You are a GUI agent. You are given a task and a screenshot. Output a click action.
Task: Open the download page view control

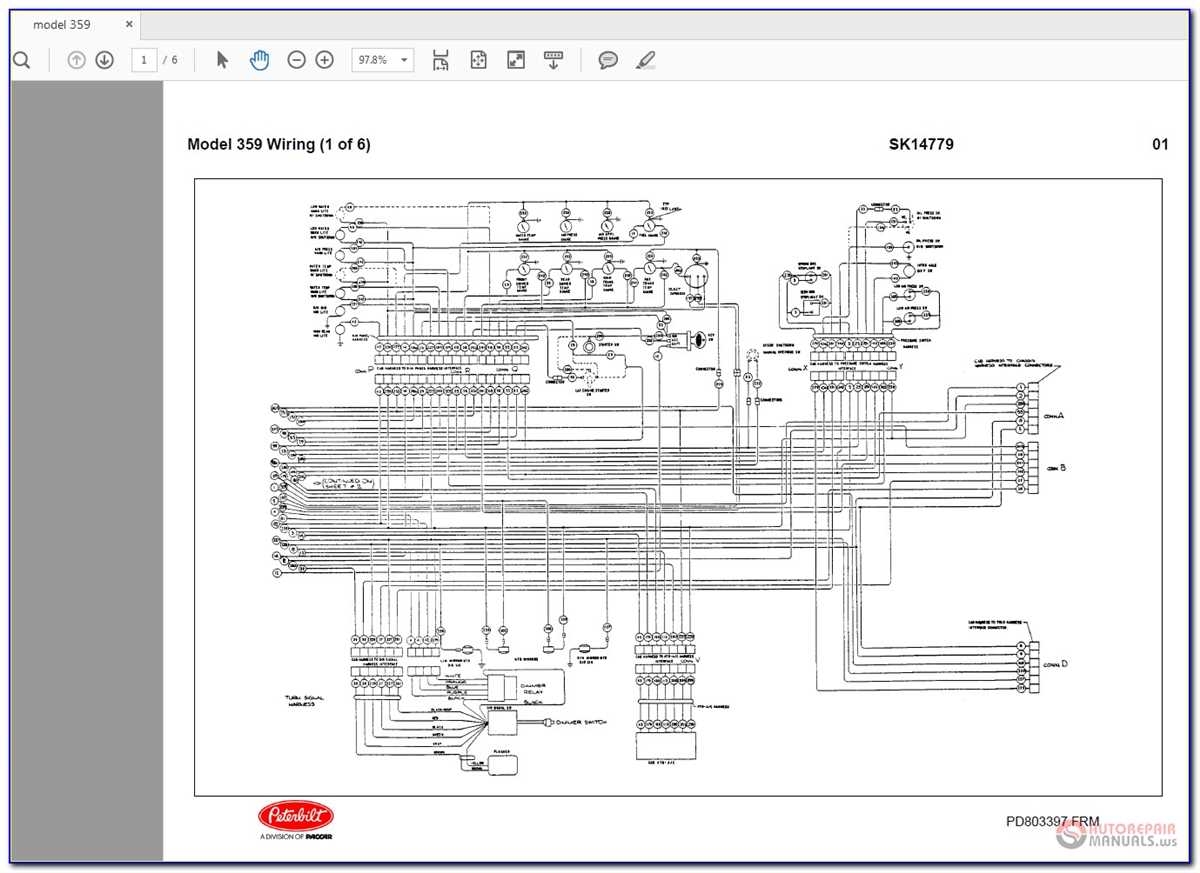[x=553, y=60]
